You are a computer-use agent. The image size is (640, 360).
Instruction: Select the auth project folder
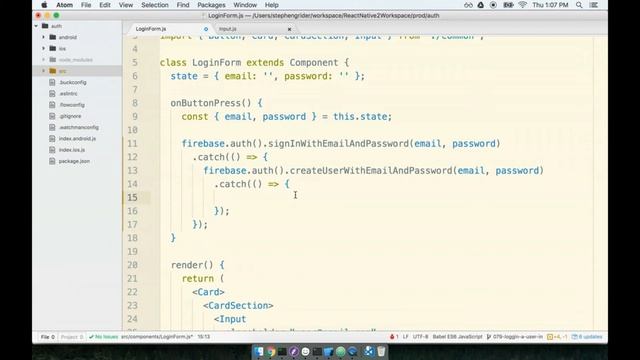56,26
